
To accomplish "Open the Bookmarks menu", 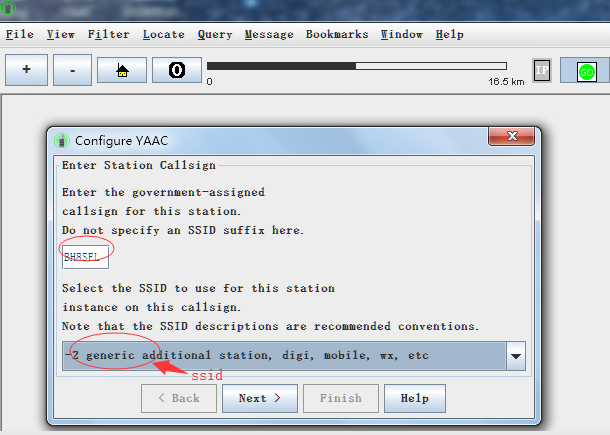I will click(x=337, y=34).
